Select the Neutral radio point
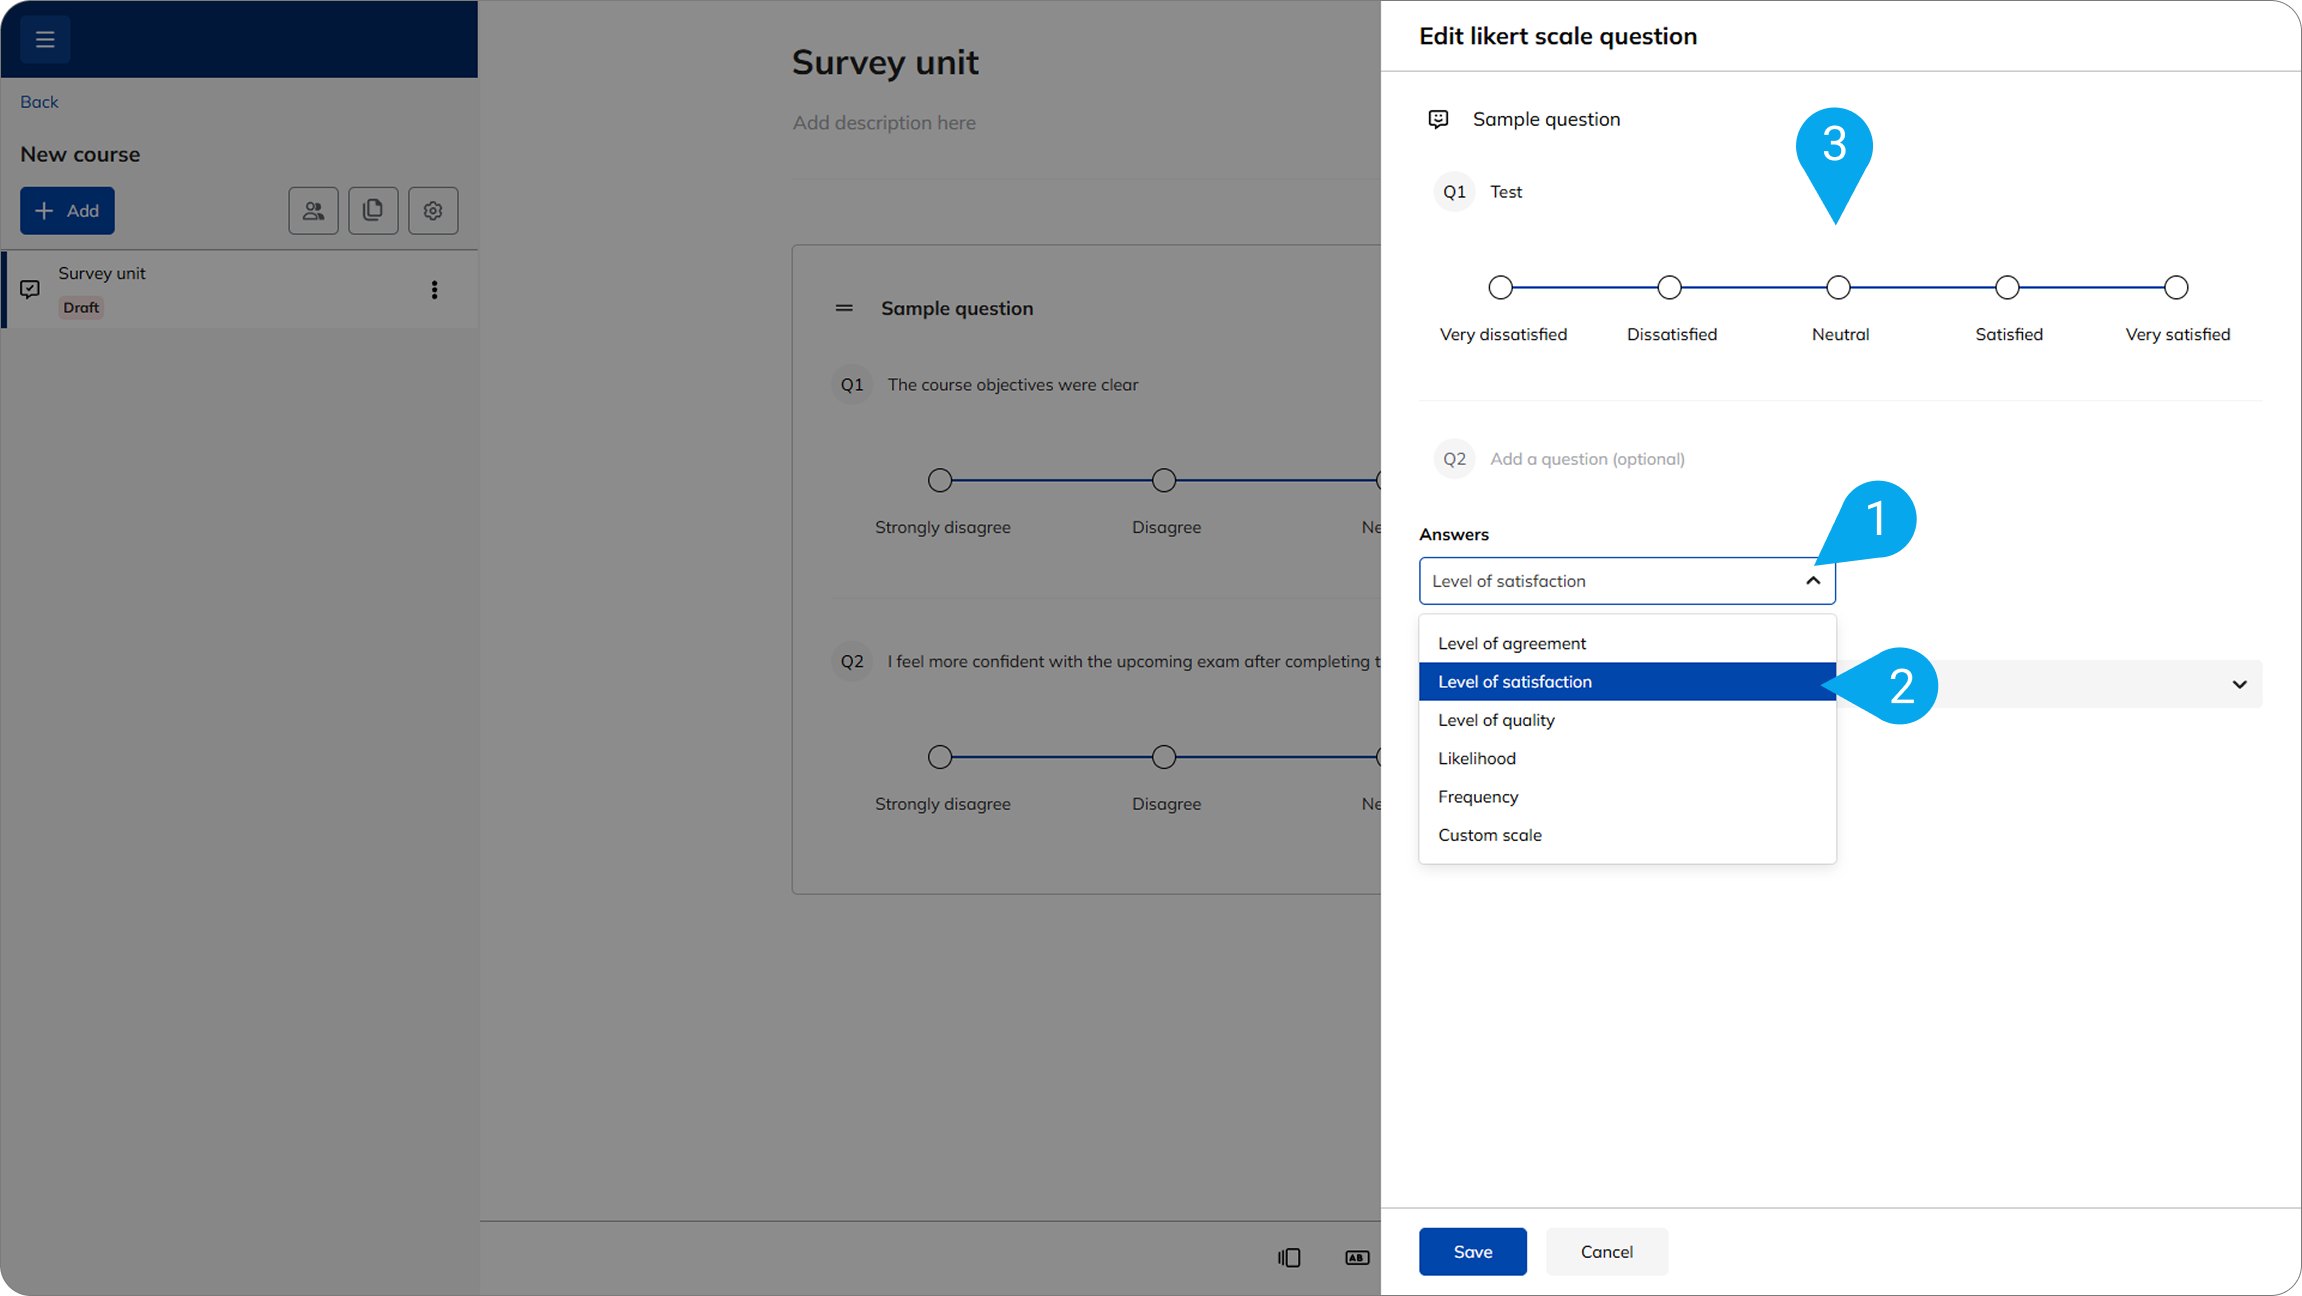2302x1296 pixels. [1838, 288]
